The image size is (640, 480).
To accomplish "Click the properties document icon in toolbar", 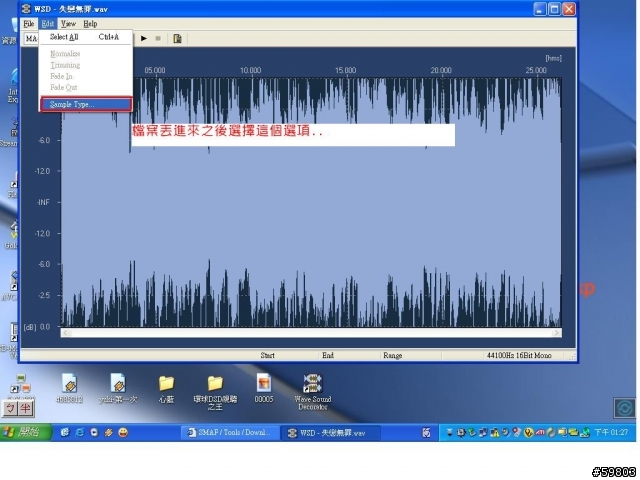I will tap(177, 38).
